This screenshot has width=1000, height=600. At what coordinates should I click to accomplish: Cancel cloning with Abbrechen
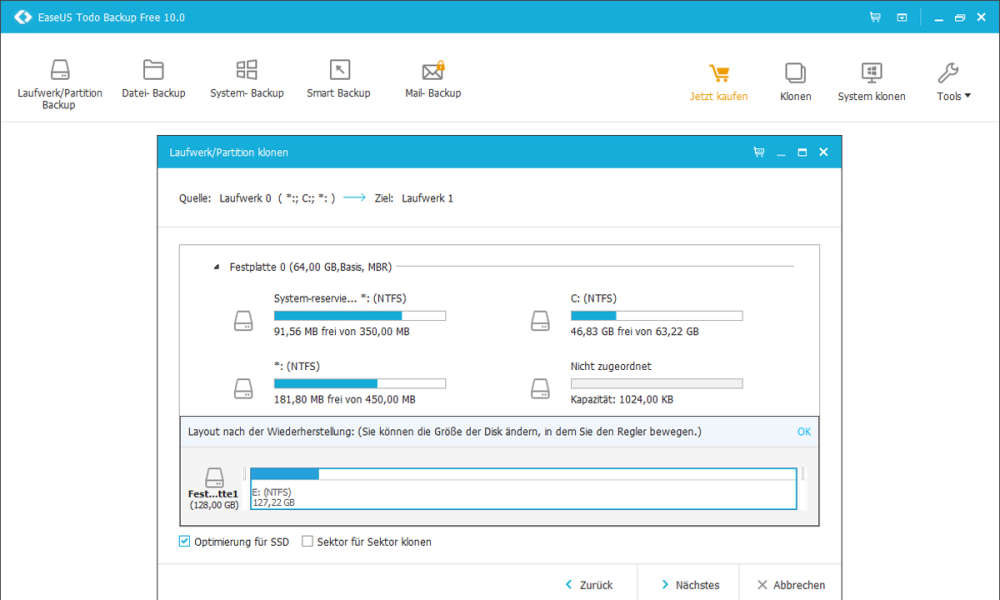[791, 585]
